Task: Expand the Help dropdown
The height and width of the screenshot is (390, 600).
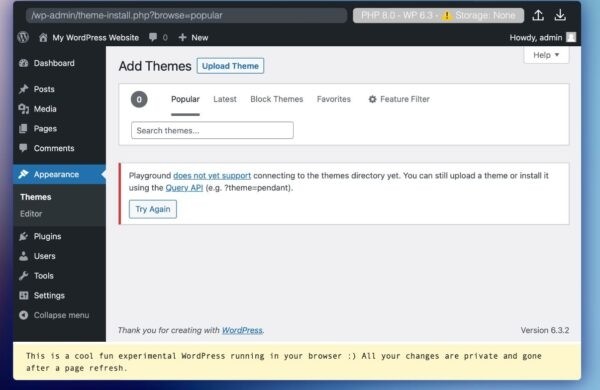Action: click(x=546, y=55)
